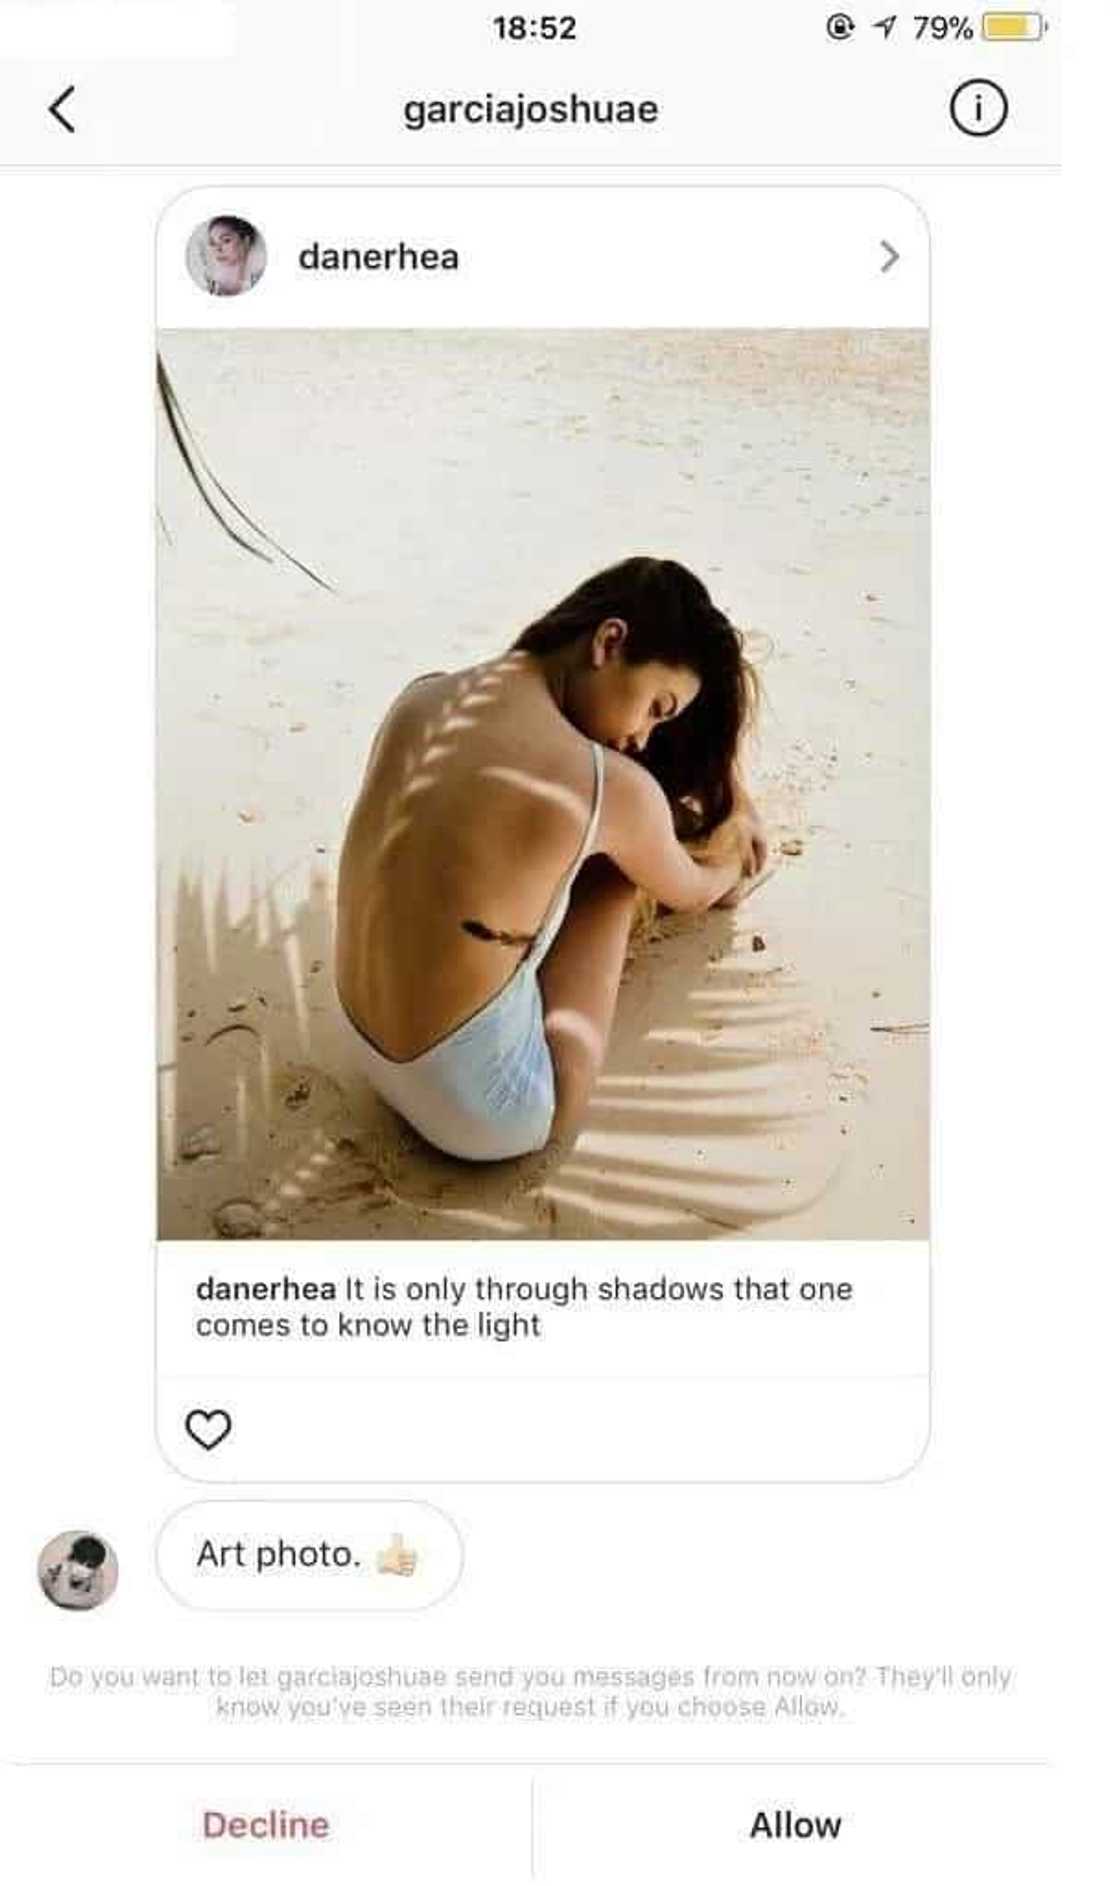Open conversation info icon
Image resolution: width=1120 pixels, height=1886 pixels.
pos(978,108)
